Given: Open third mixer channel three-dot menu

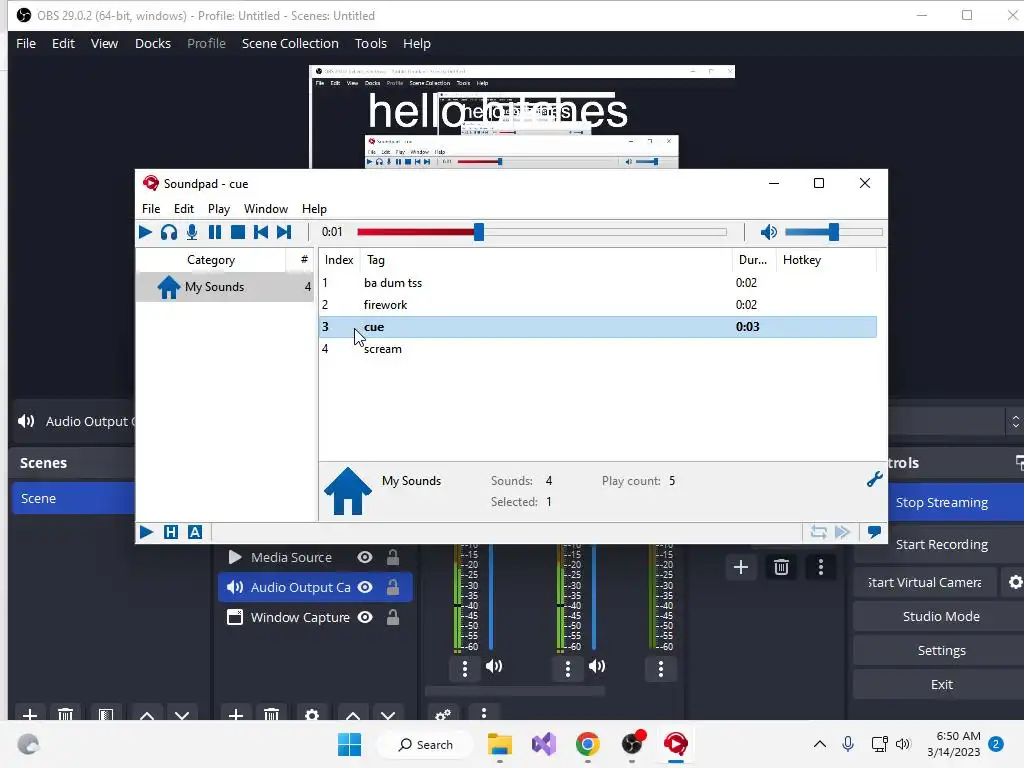Looking at the screenshot, I should point(661,669).
